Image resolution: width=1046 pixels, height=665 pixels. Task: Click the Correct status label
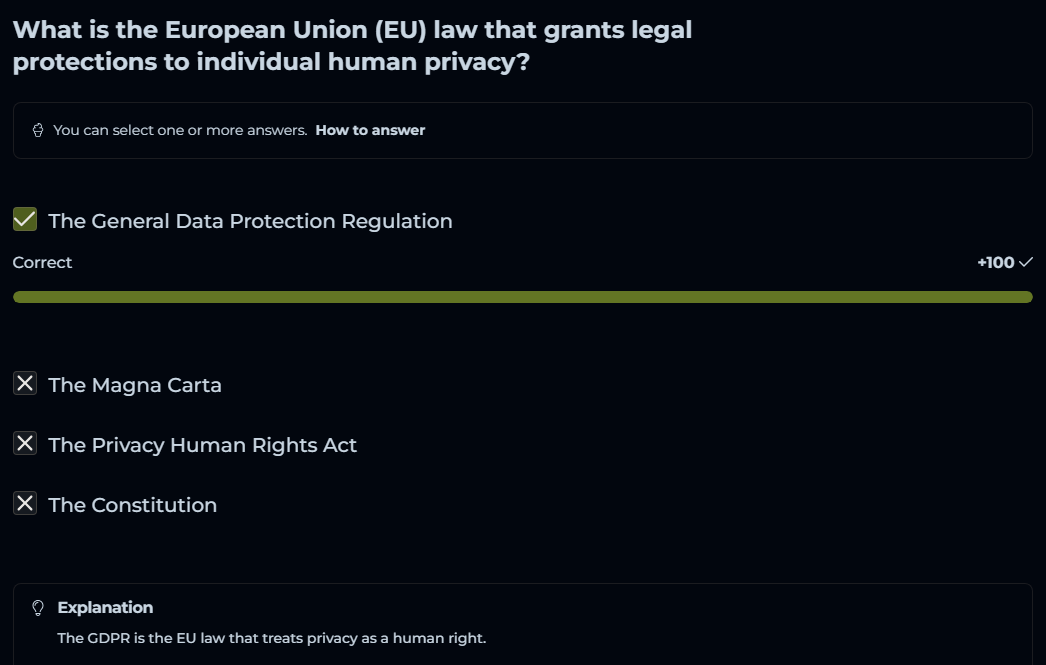[42, 262]
